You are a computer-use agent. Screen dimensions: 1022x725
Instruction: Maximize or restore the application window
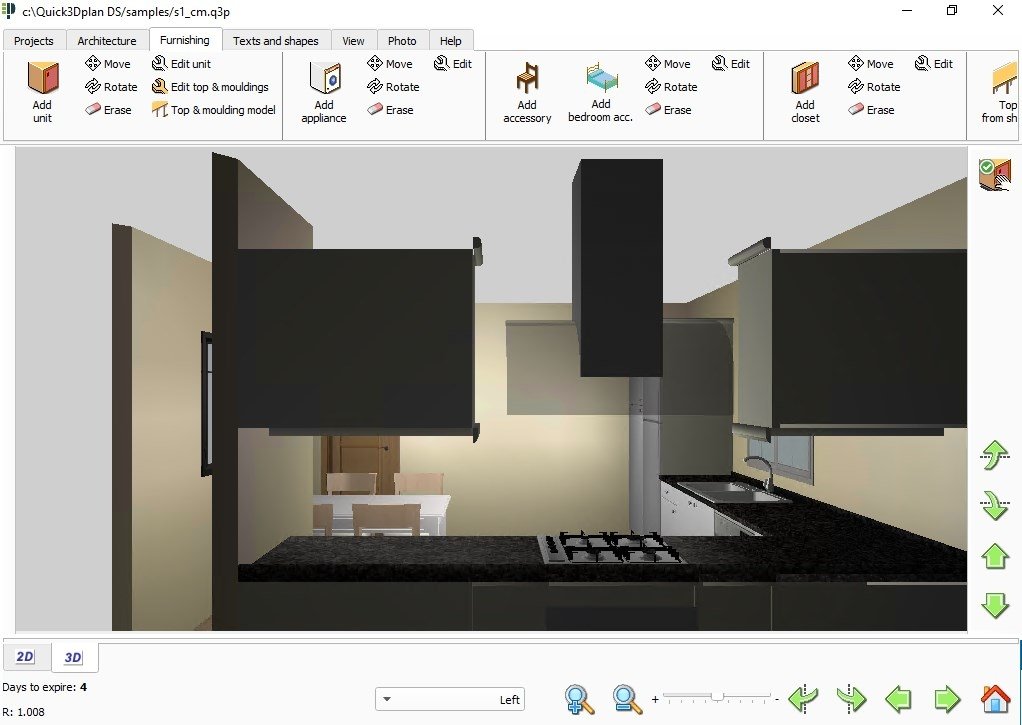(952, 10)
